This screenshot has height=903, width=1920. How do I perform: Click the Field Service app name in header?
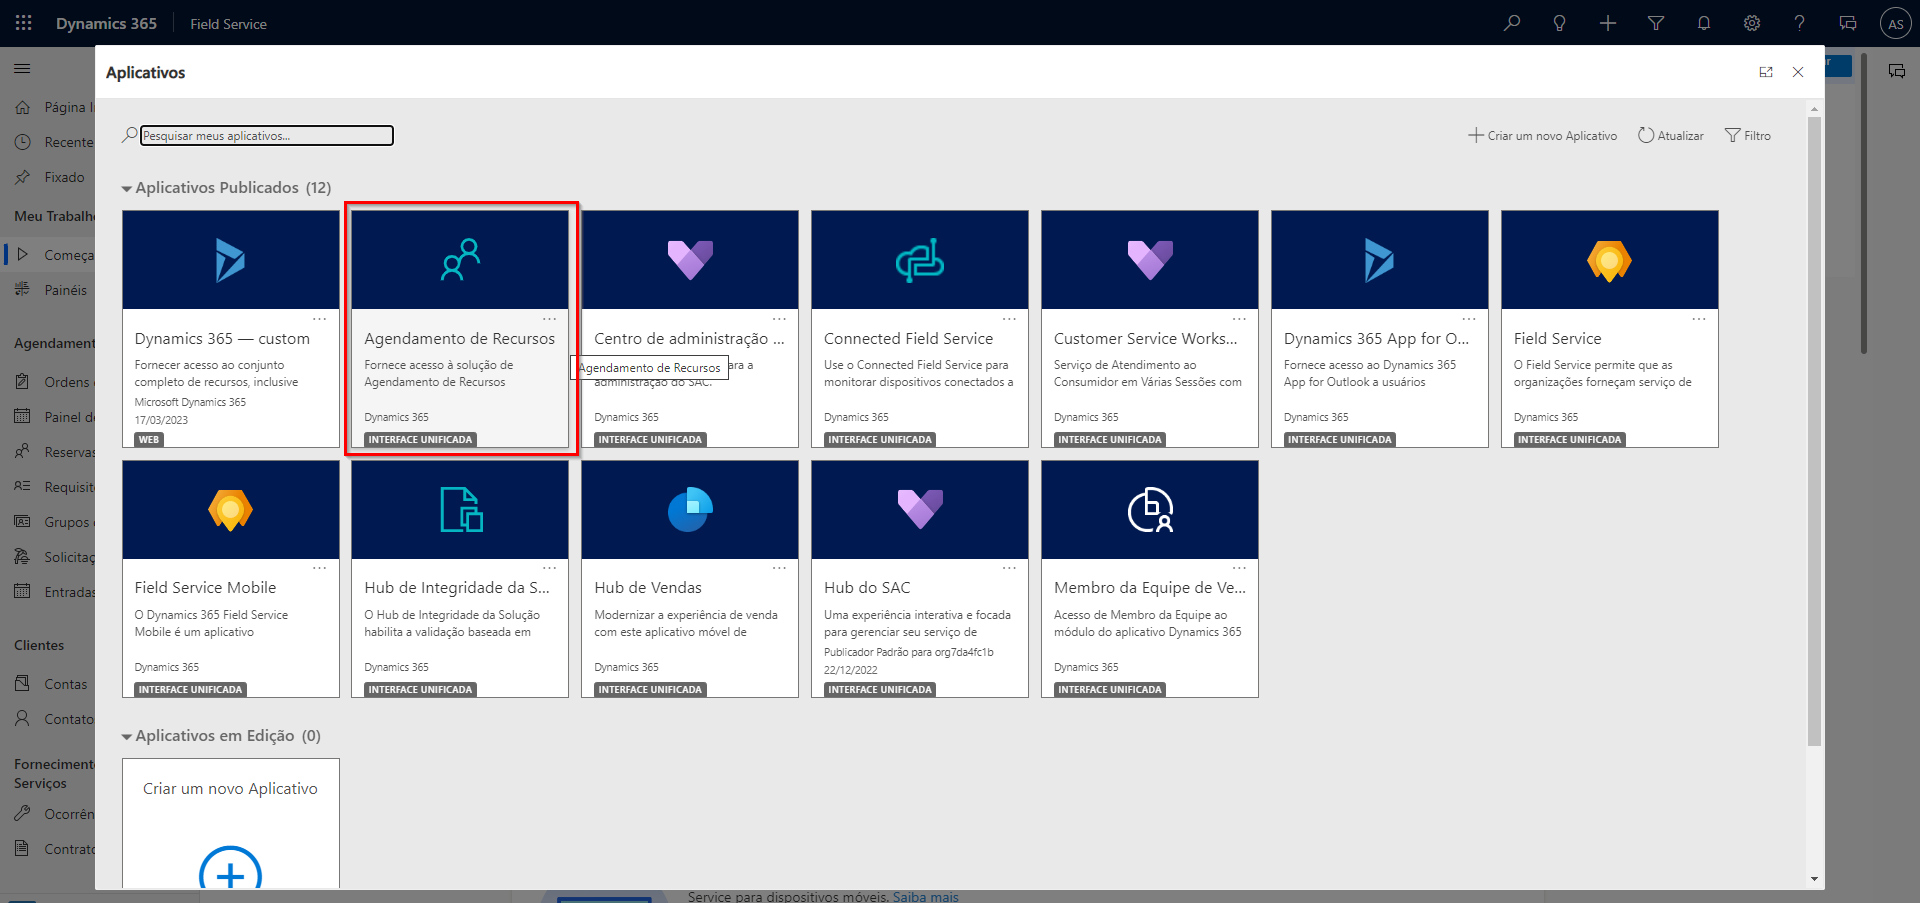tap(228, 24)
